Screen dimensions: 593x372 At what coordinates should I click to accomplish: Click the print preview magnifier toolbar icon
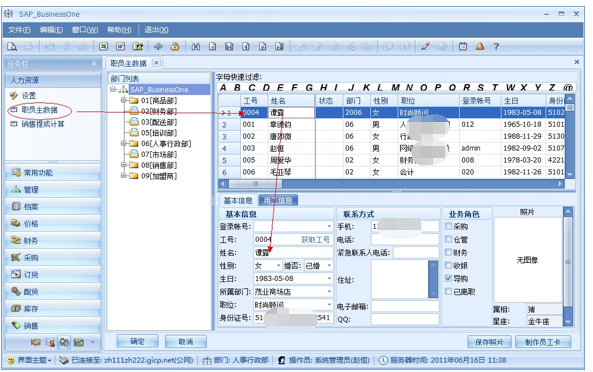(x=12, y=46)
